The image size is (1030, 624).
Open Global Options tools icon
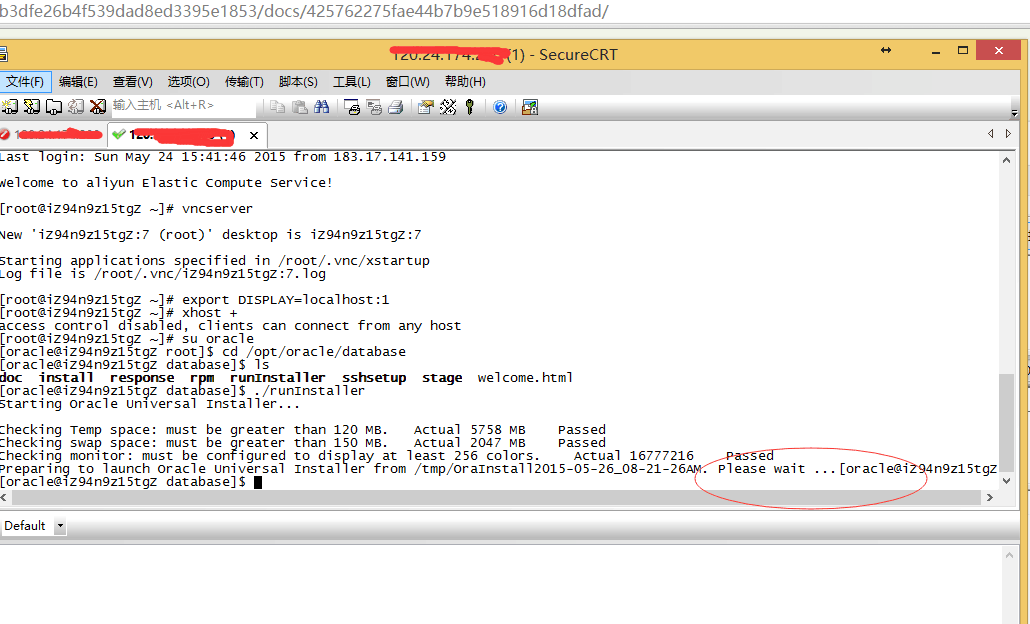pos(447,107)
